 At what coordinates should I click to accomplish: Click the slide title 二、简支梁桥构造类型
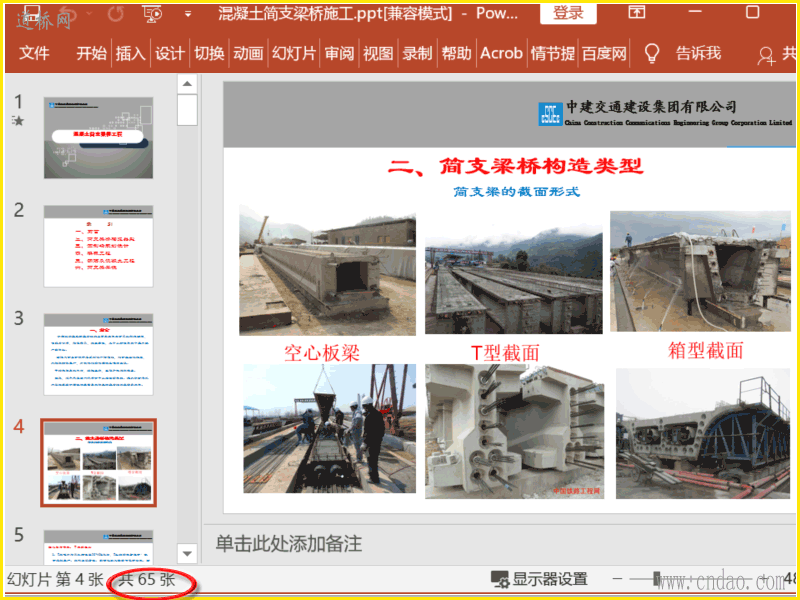coord(515,166)
